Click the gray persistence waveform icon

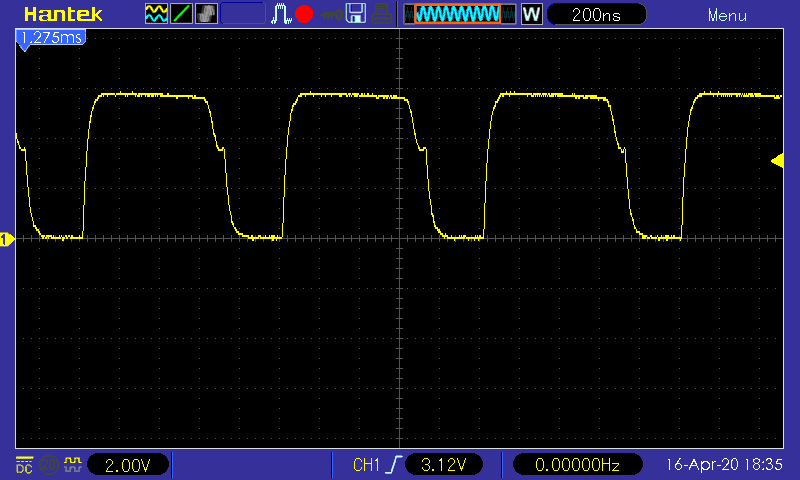[x=206, y=14]
